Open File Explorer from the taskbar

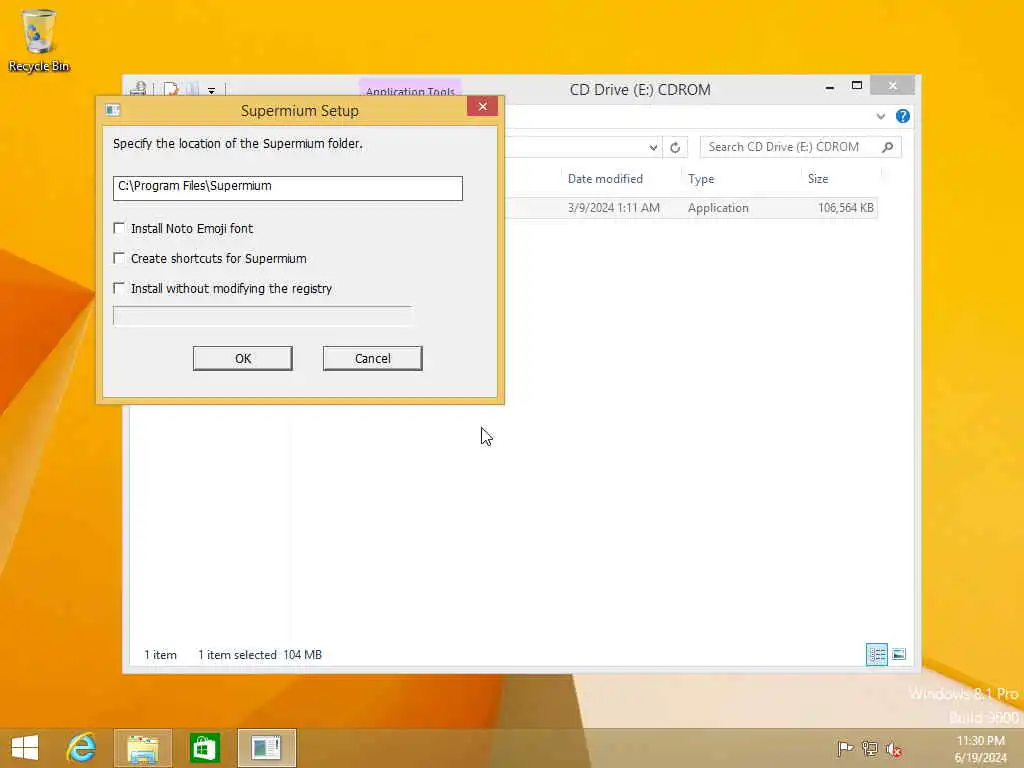click(x=143, y=748)
